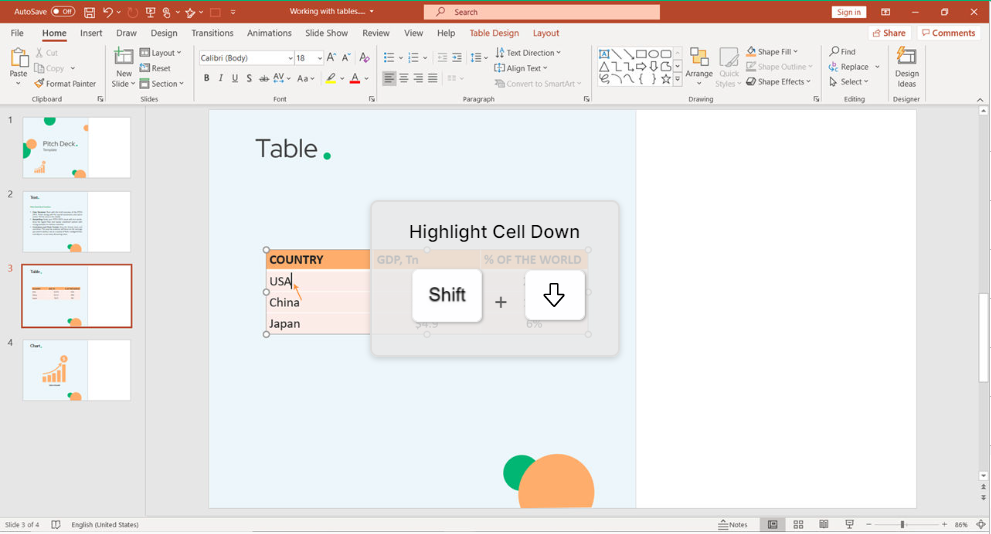This screenshot has height=534, width=991.
Task: Open Notes pane from status bar
Action: (733, 525)
